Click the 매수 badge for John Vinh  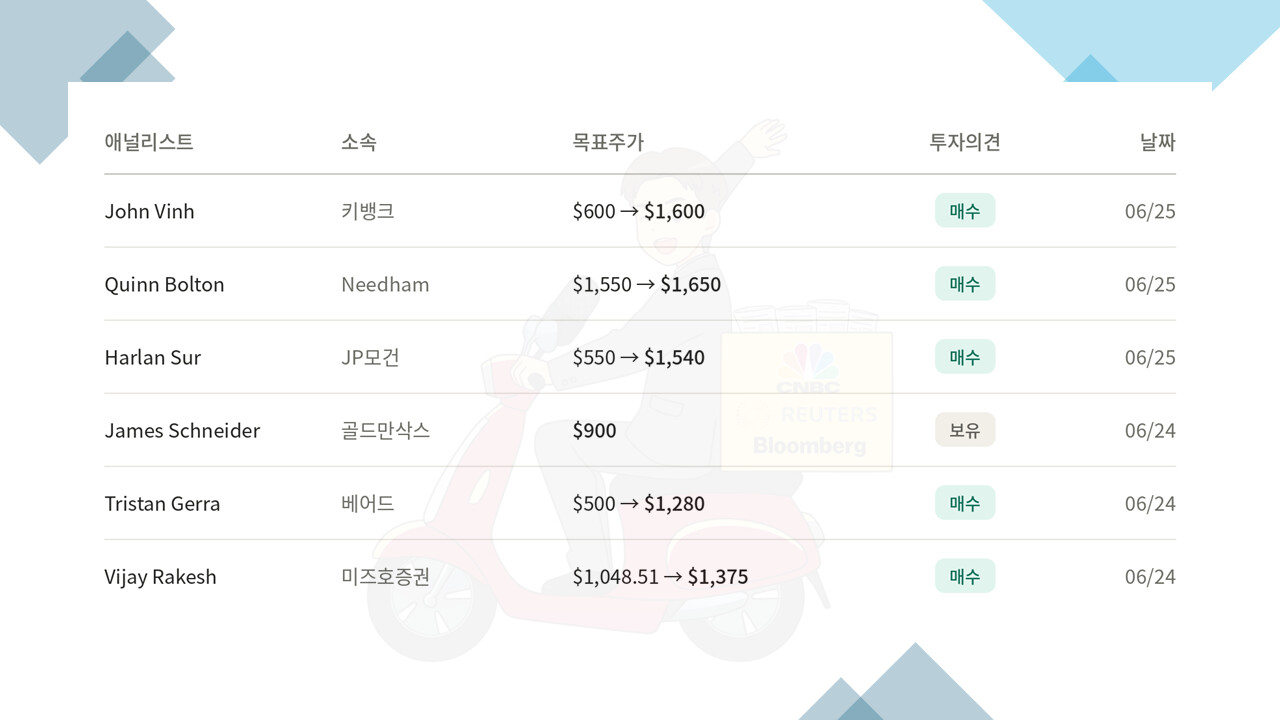click(x=965, y=211)
